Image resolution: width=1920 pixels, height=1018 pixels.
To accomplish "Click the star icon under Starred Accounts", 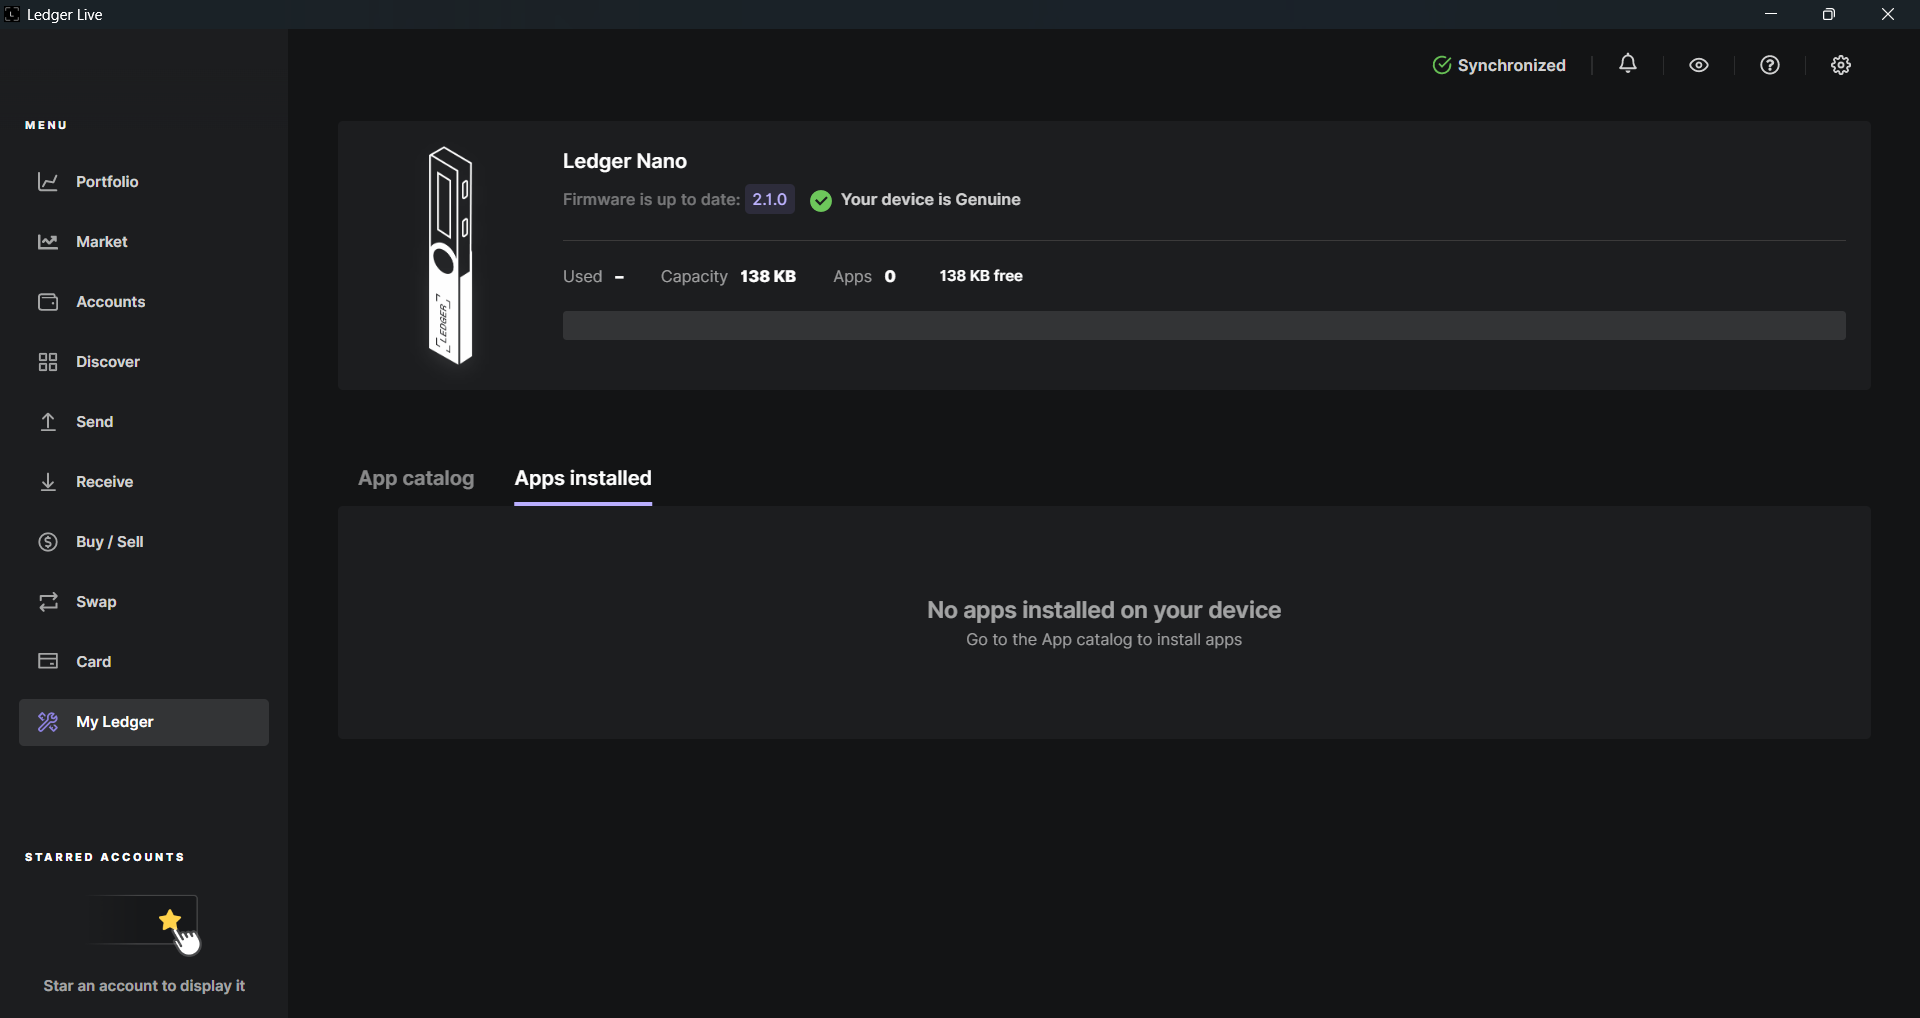I will pos(171,918).
